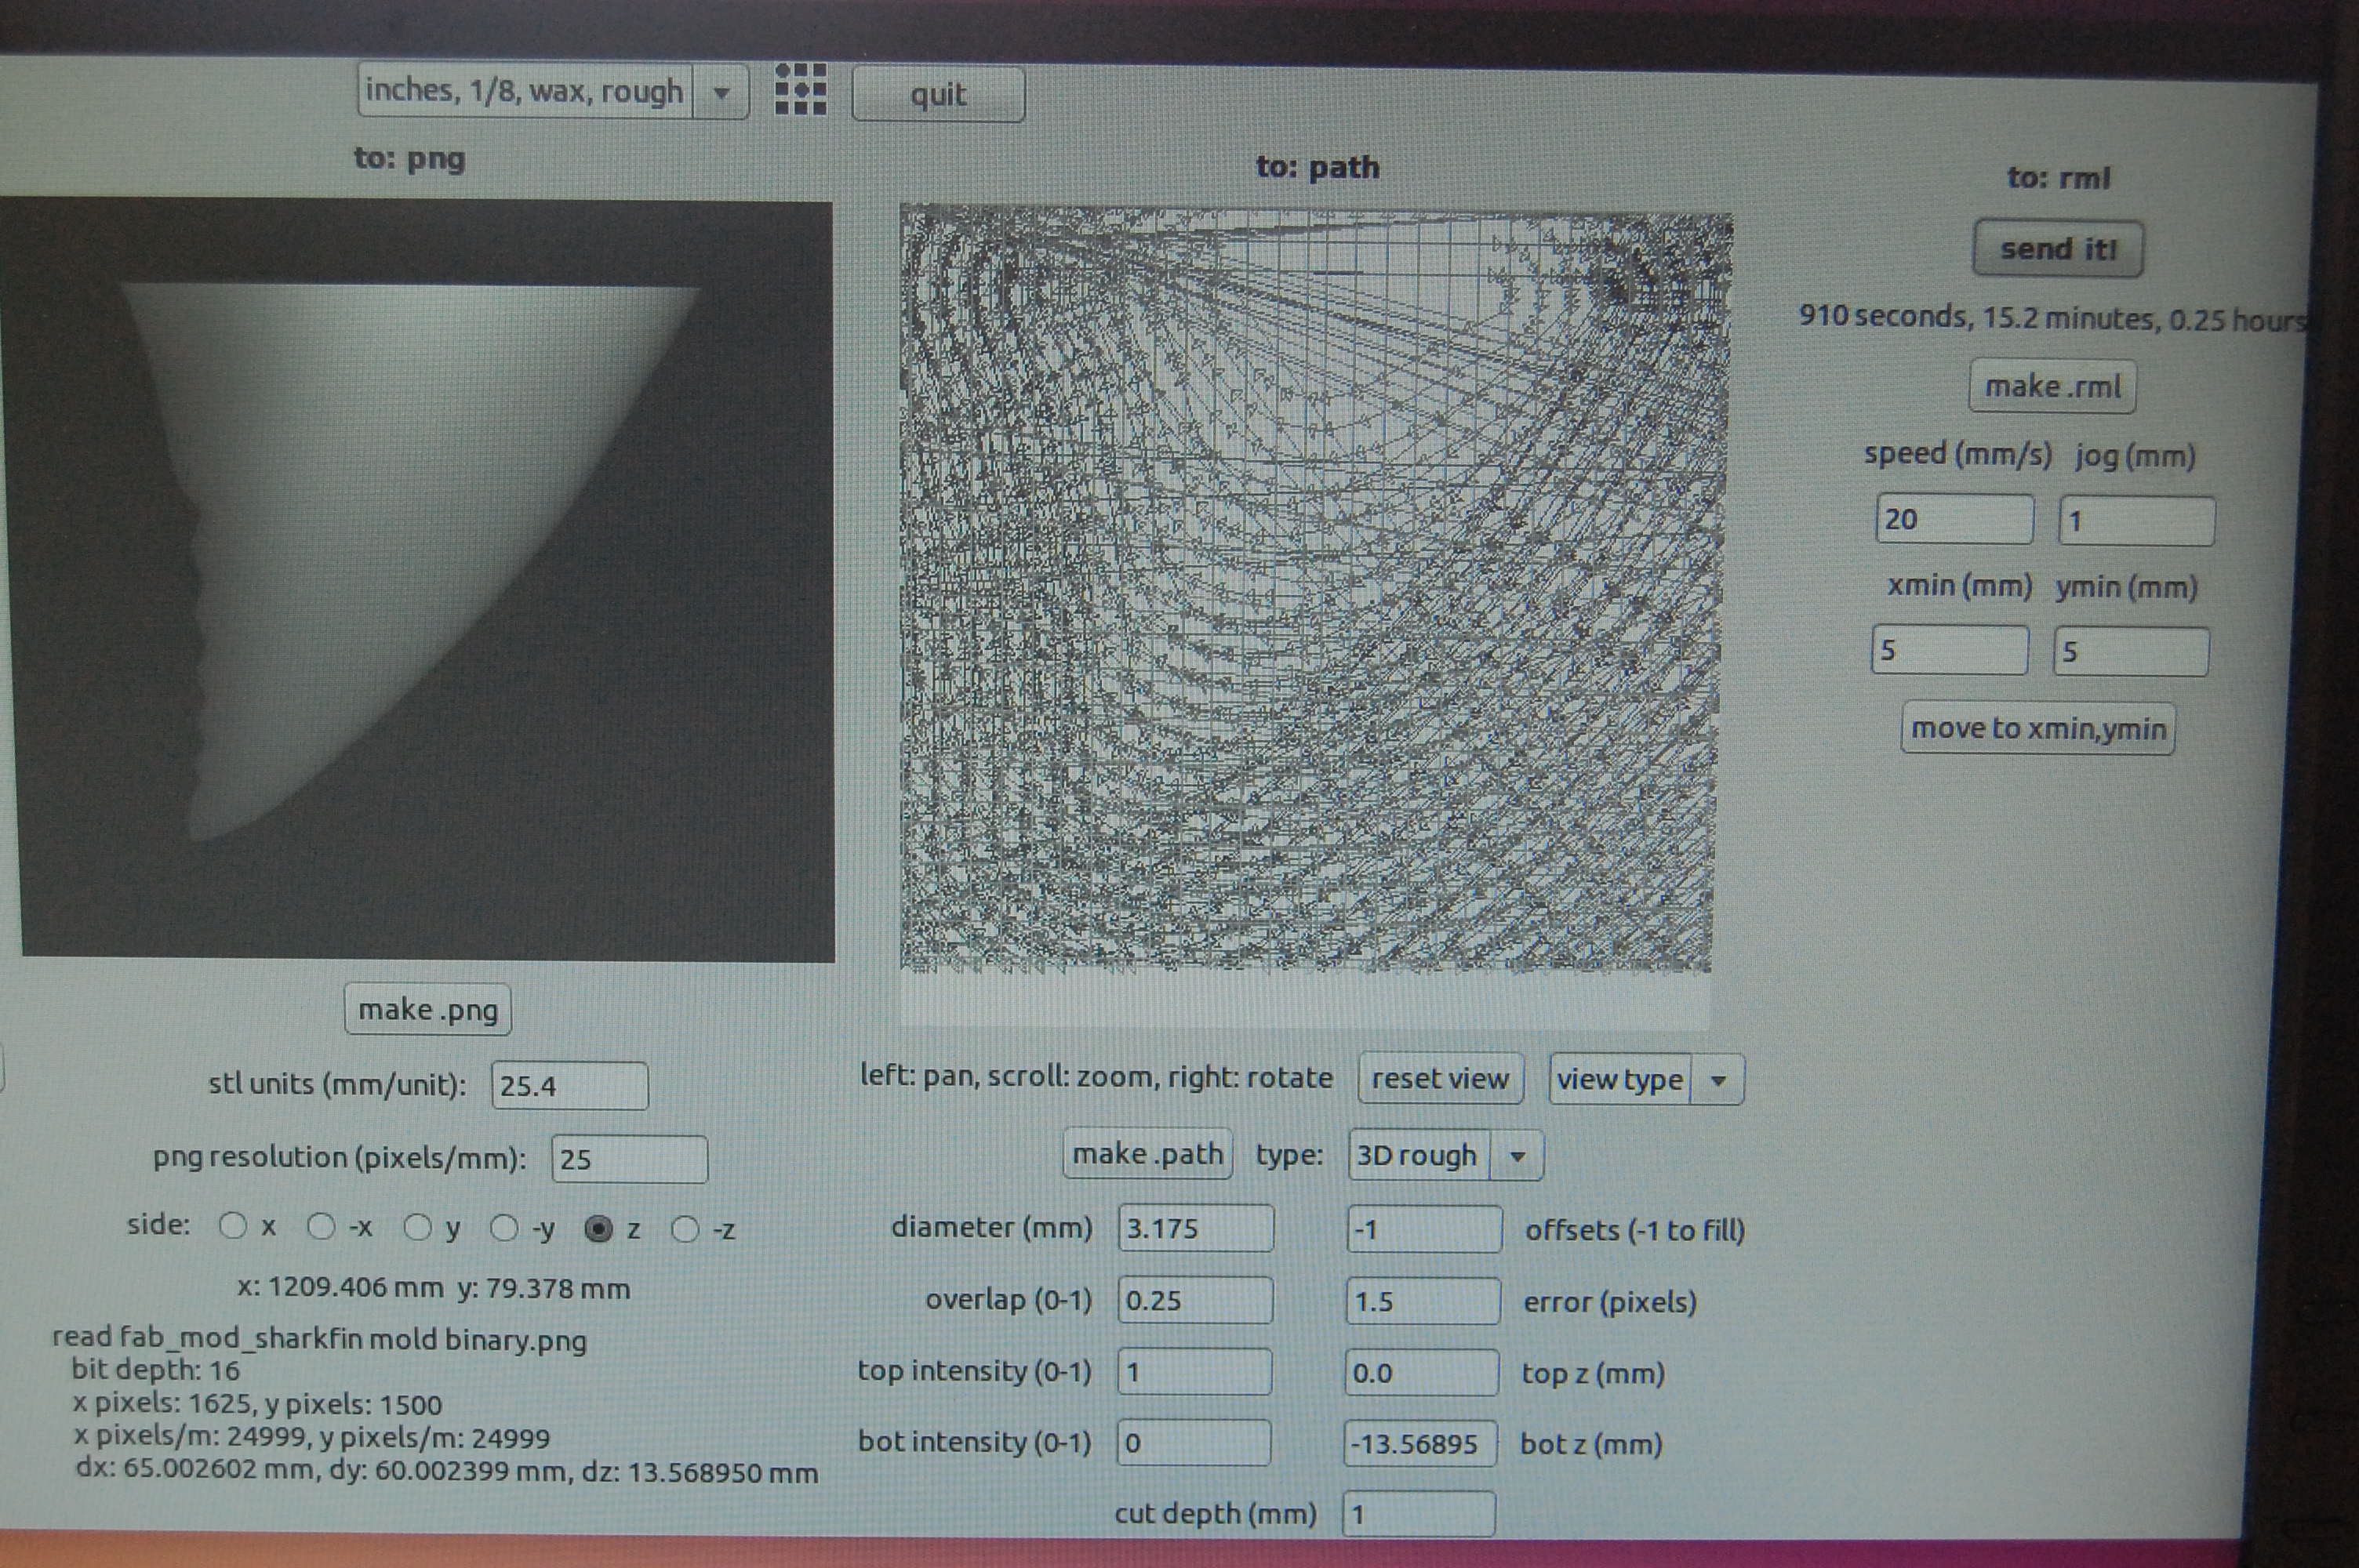Click the png resolution field
Image resolution: width=2359 pixels, height=1568 pixels.
(630, 1160)
